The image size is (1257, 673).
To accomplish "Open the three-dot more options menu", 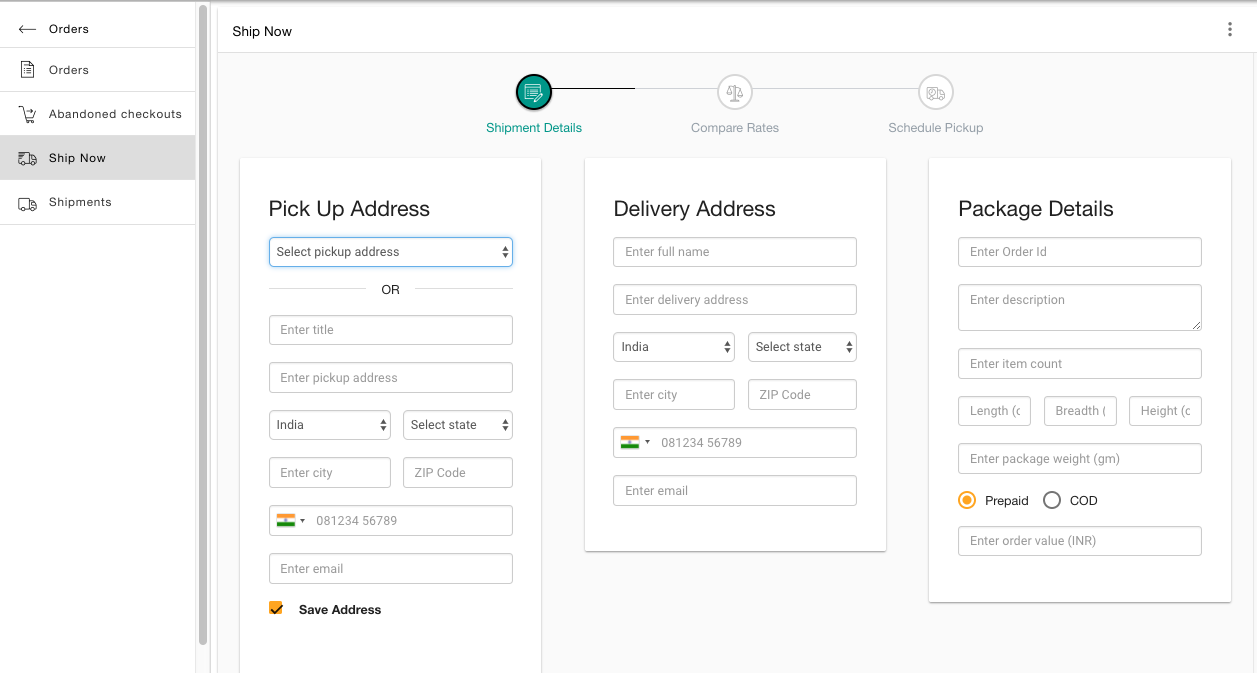I will (1230, 30).
